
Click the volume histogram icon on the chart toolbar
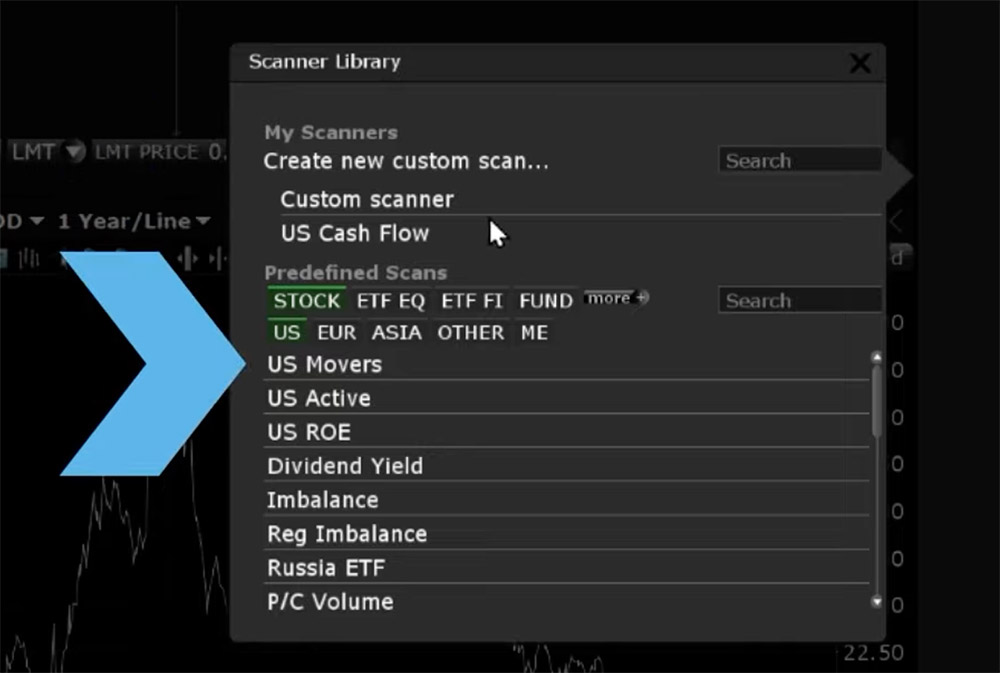pos(28,258)
